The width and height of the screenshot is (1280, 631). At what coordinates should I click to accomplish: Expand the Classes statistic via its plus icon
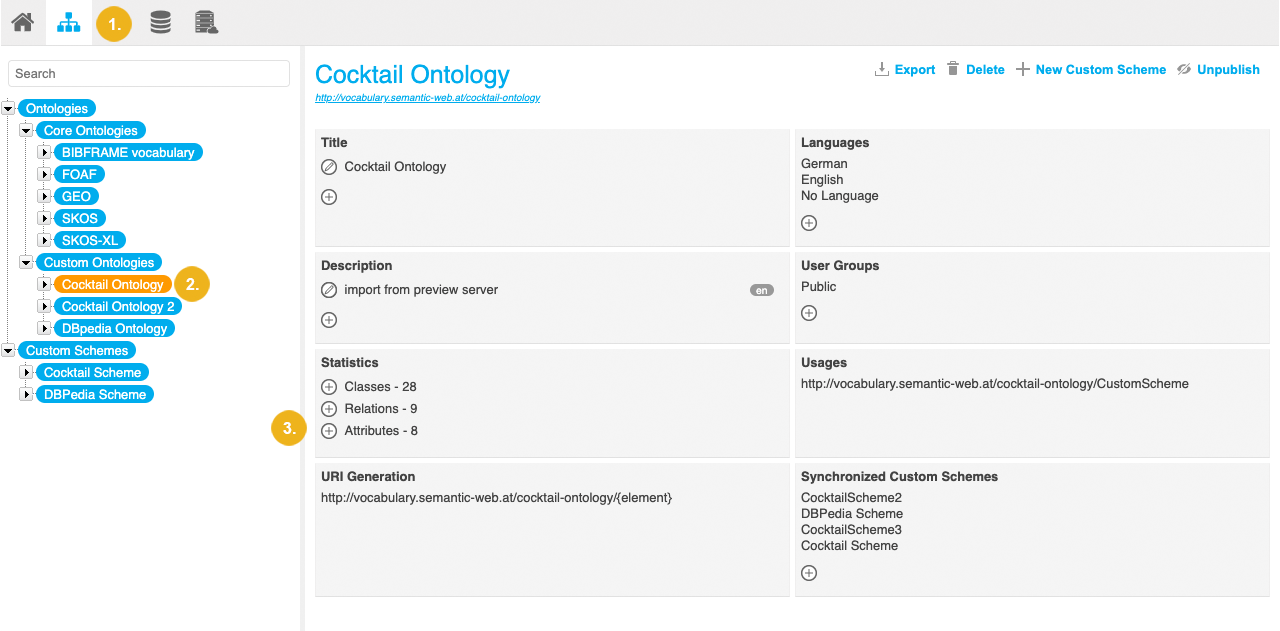pyautogui.click(x=328, y=386)
